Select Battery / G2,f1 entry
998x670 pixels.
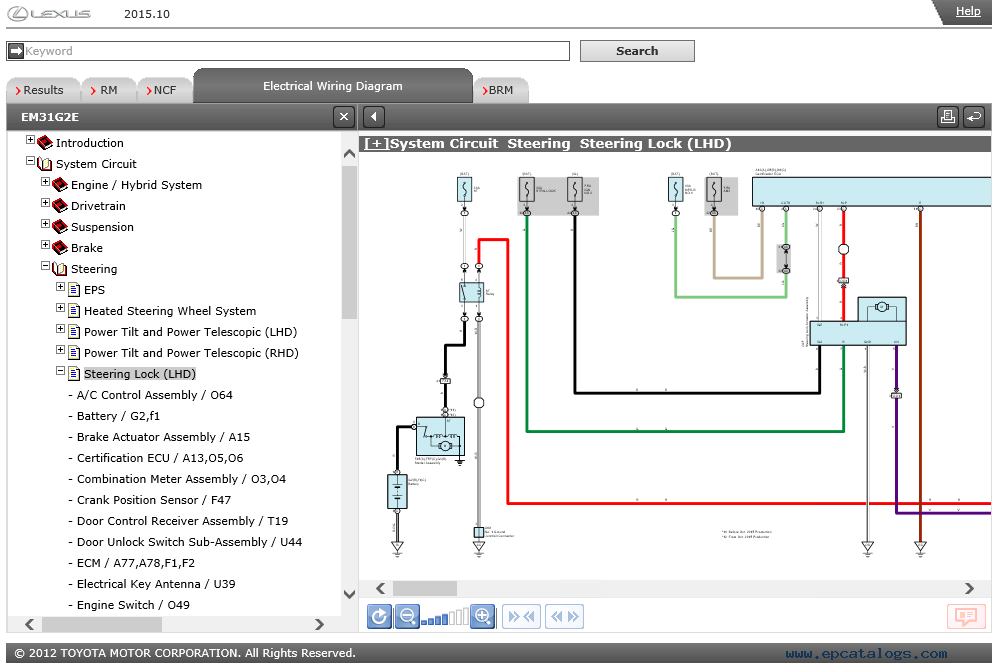point(118,415)
